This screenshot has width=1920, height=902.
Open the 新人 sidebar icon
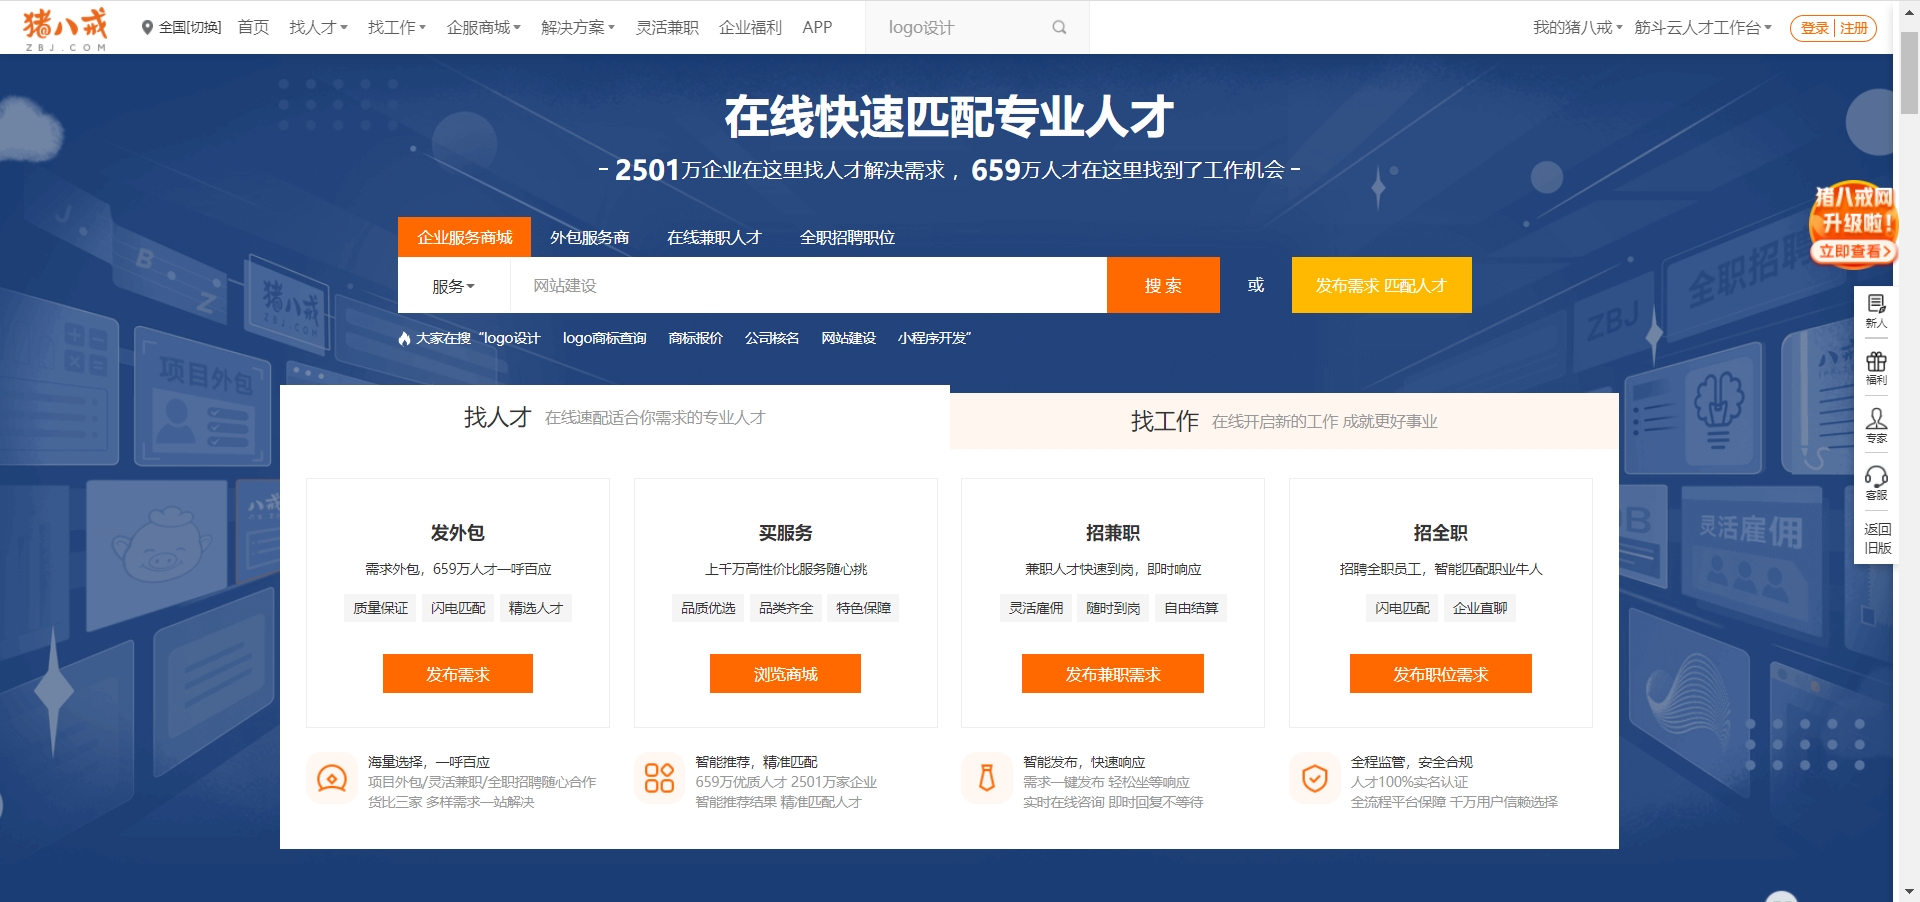pos(1876,311)
